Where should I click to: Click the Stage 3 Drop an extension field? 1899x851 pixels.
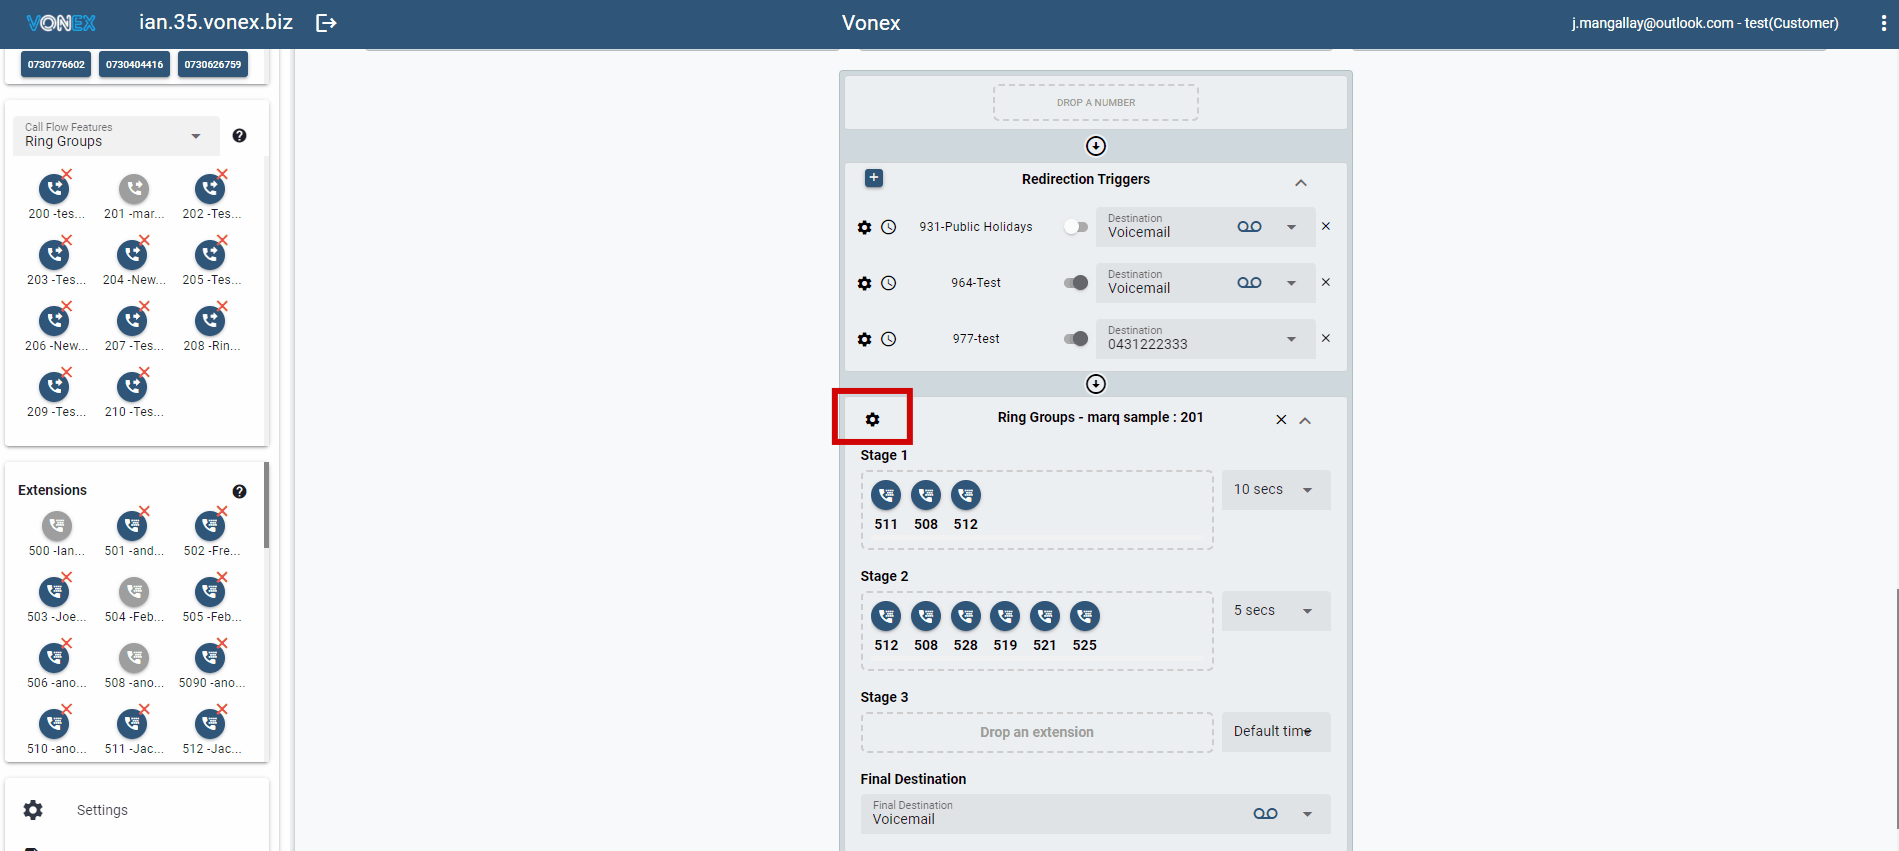pos(1036,732)
